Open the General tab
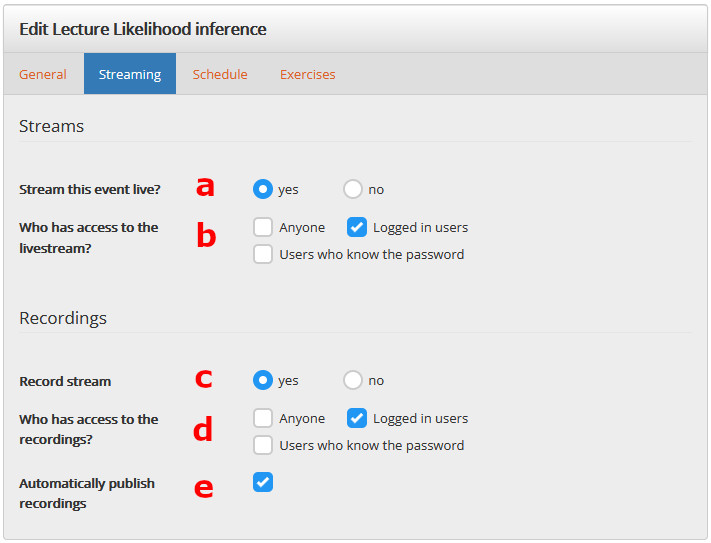The width and height of the screenshot is (711, 543). (x=43, y=74)
